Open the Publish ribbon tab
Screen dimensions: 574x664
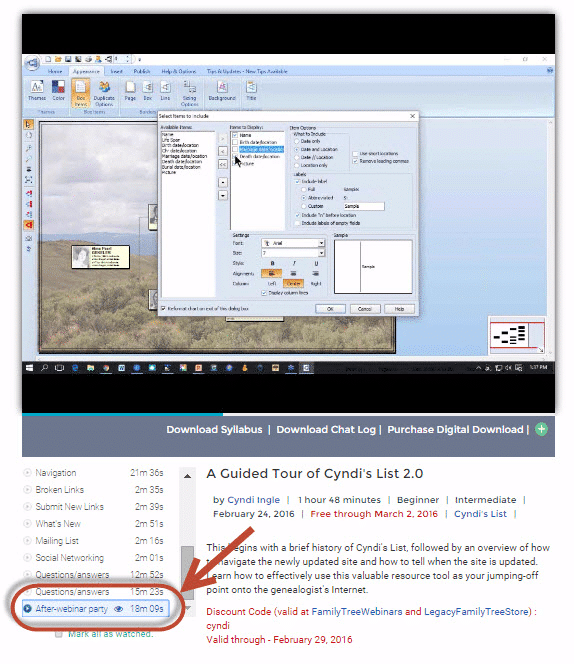click(x=142, y=72)
